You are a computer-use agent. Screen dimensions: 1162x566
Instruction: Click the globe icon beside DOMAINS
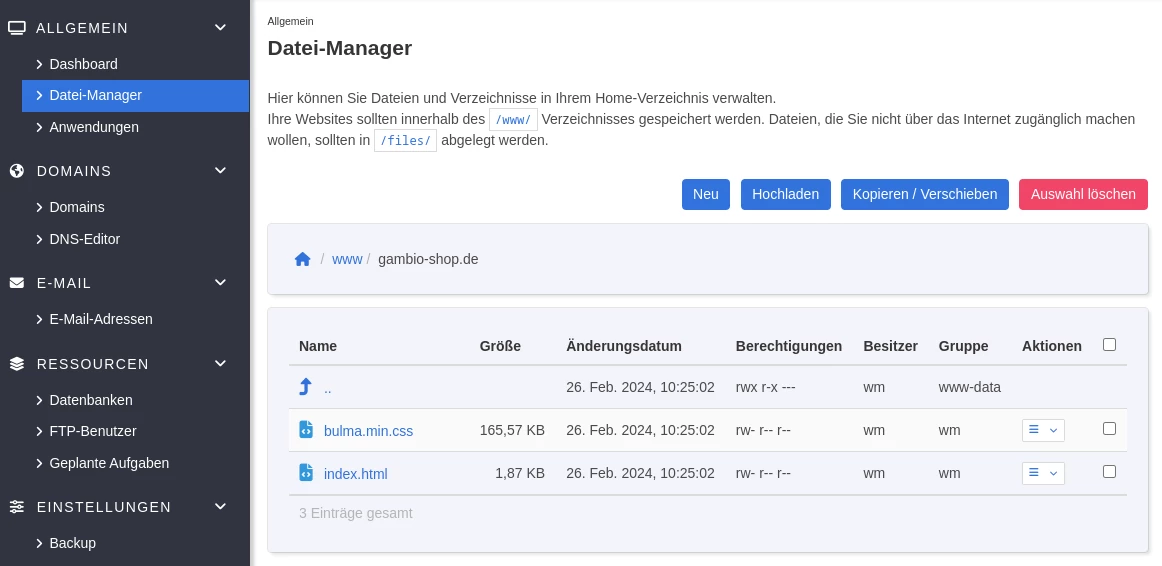pos(16,171)
